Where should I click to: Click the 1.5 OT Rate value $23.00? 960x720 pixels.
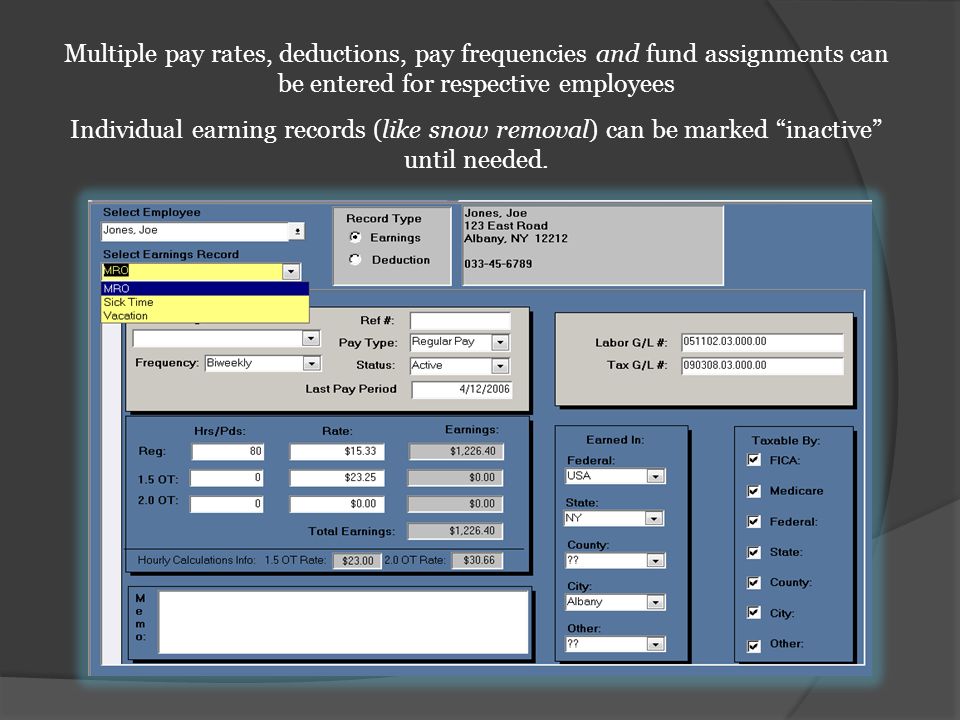pos(357,560)
